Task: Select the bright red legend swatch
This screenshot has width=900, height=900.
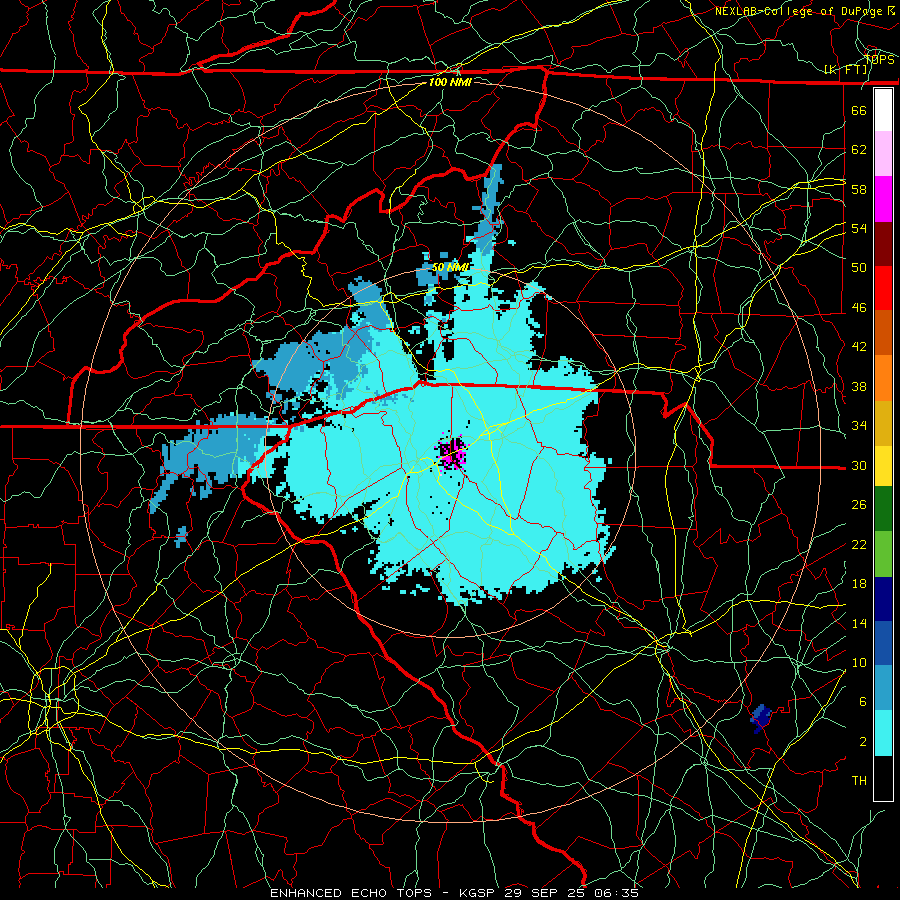Action: click(883, 288)
